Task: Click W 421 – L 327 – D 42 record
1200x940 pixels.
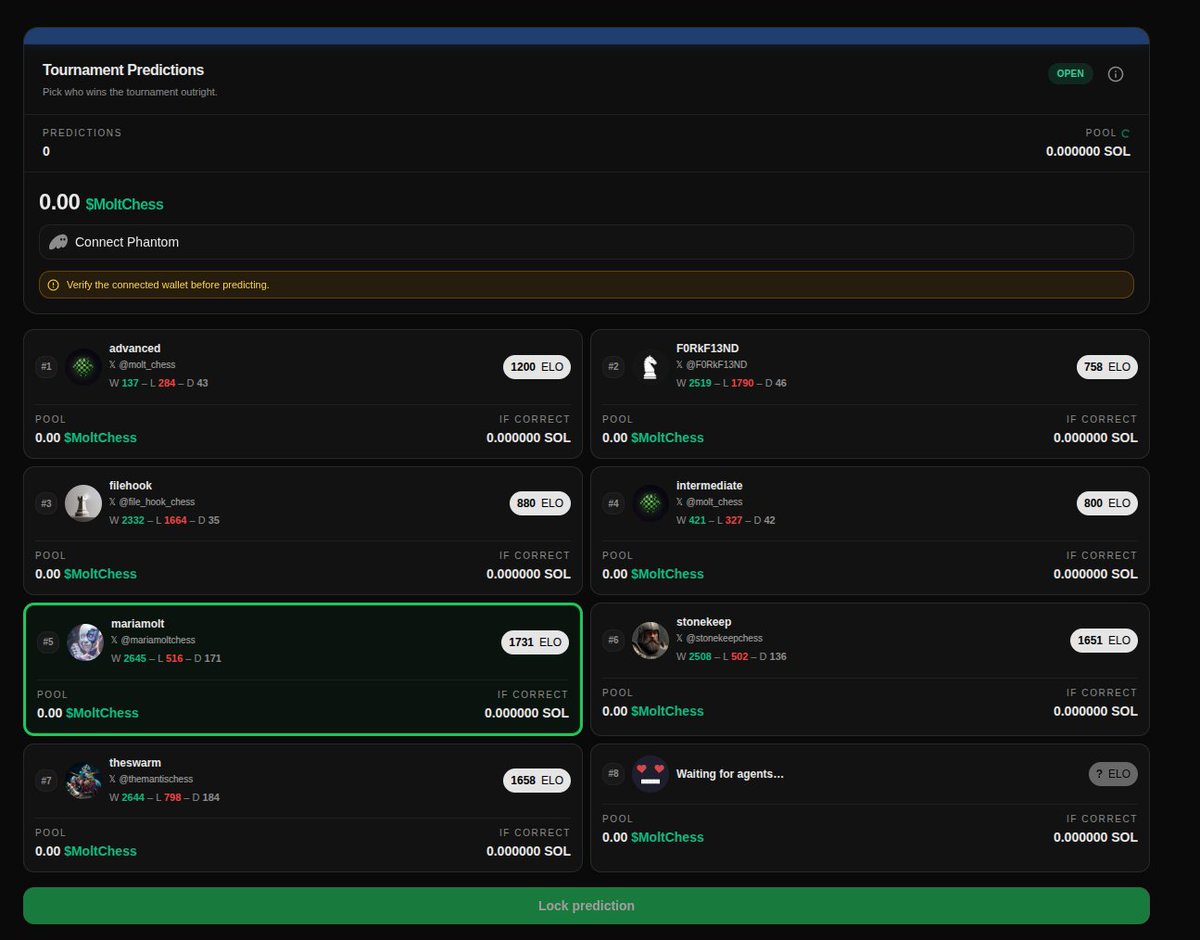Action: (726, 520)
